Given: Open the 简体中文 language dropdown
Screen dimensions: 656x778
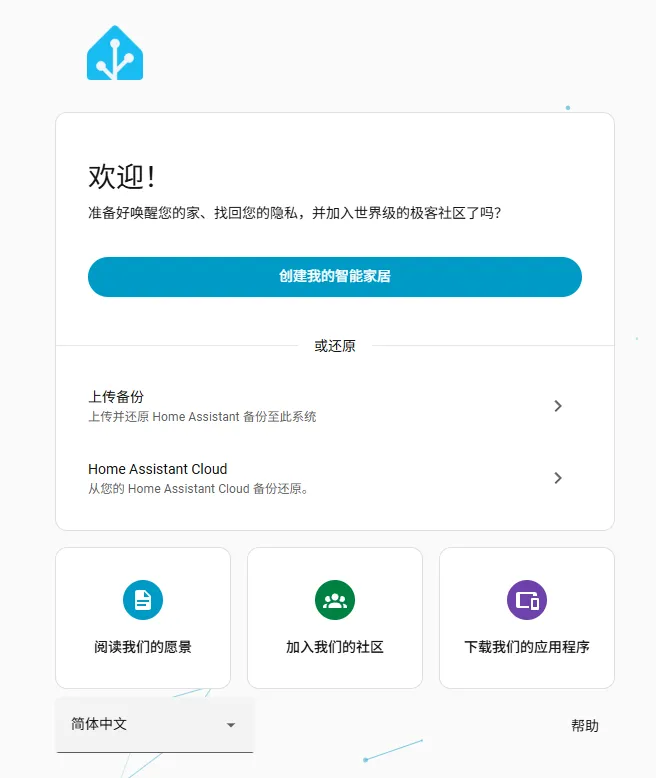Looking at the screenshot, I should point(155,724).
